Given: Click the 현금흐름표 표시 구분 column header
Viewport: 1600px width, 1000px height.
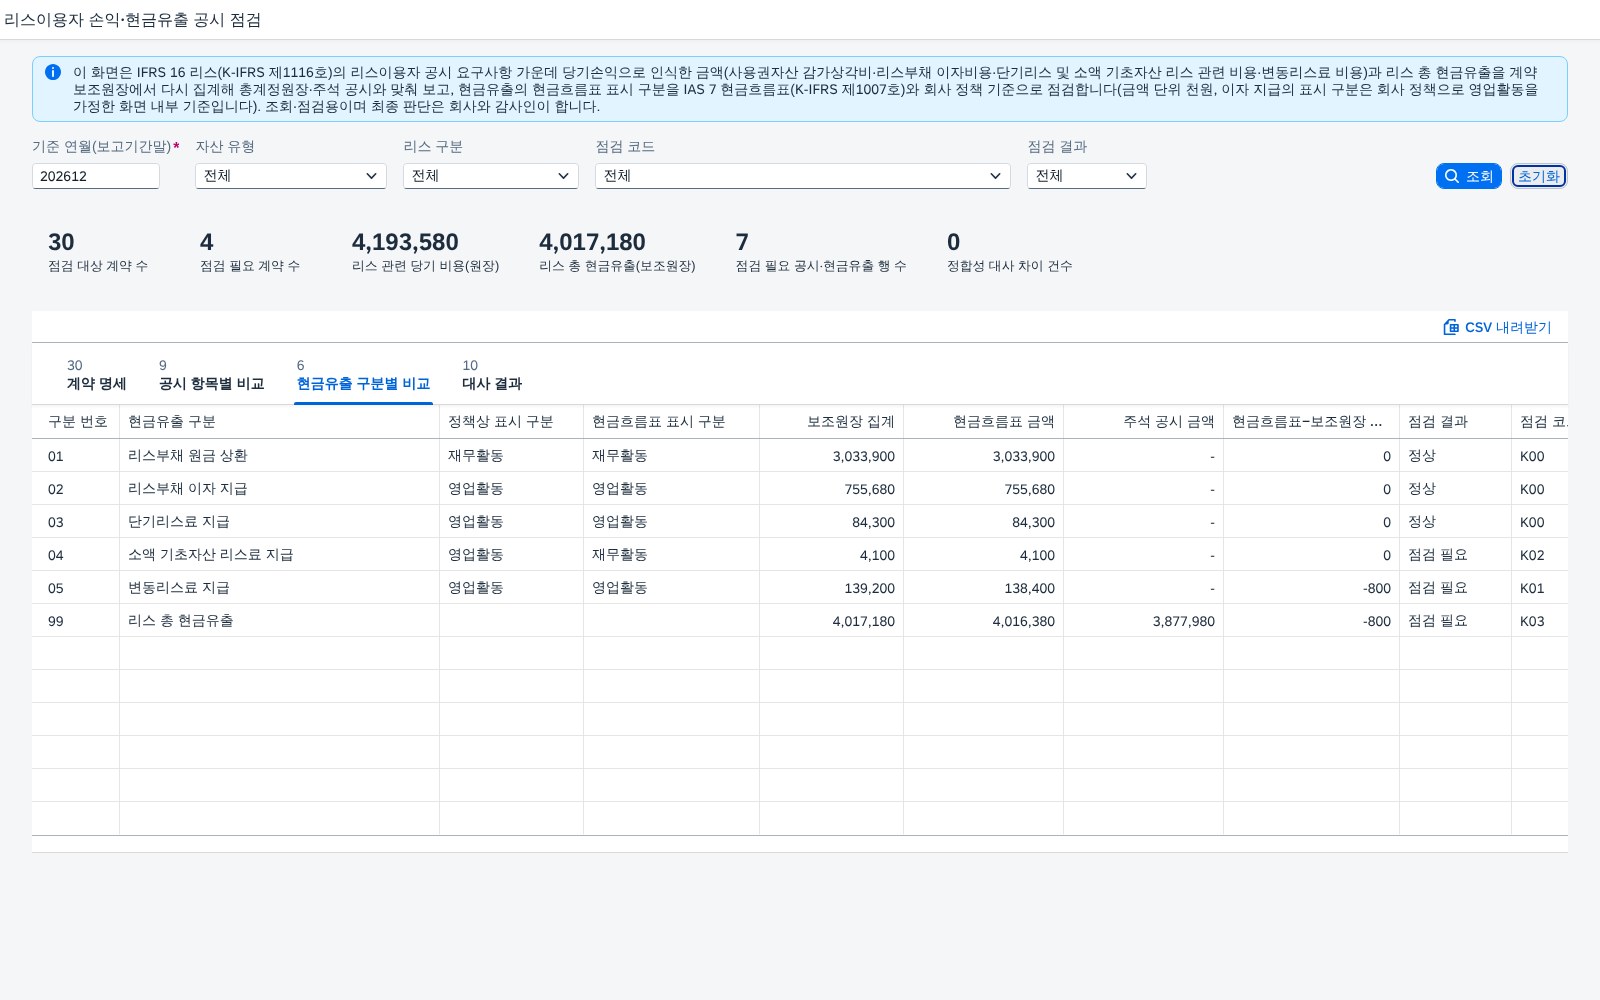Looking at the screenshot, I should [x=672, y=422].
